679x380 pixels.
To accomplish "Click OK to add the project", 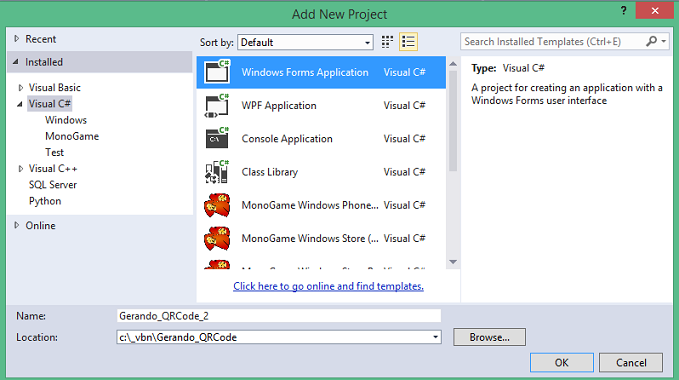I will [562, 362].
